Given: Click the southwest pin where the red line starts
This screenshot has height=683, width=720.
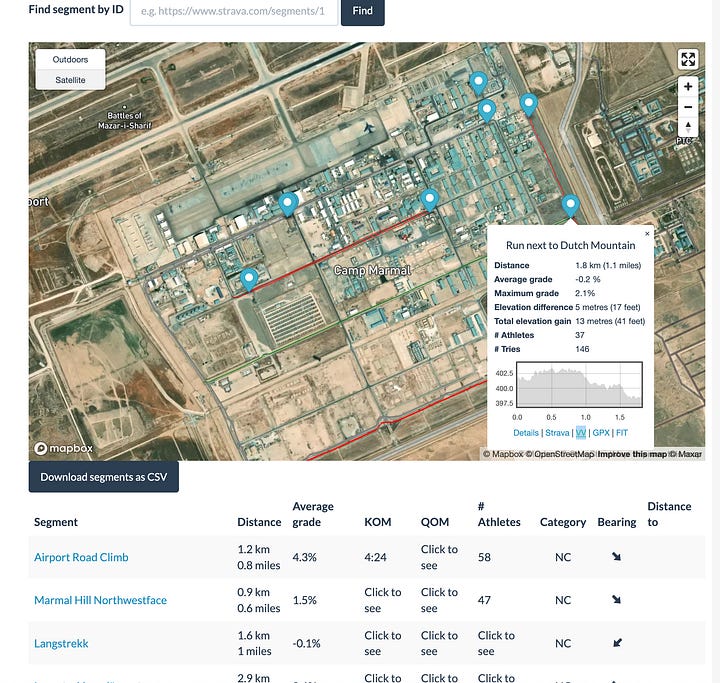Looking at the screenshot, I should tap(249, 280).
